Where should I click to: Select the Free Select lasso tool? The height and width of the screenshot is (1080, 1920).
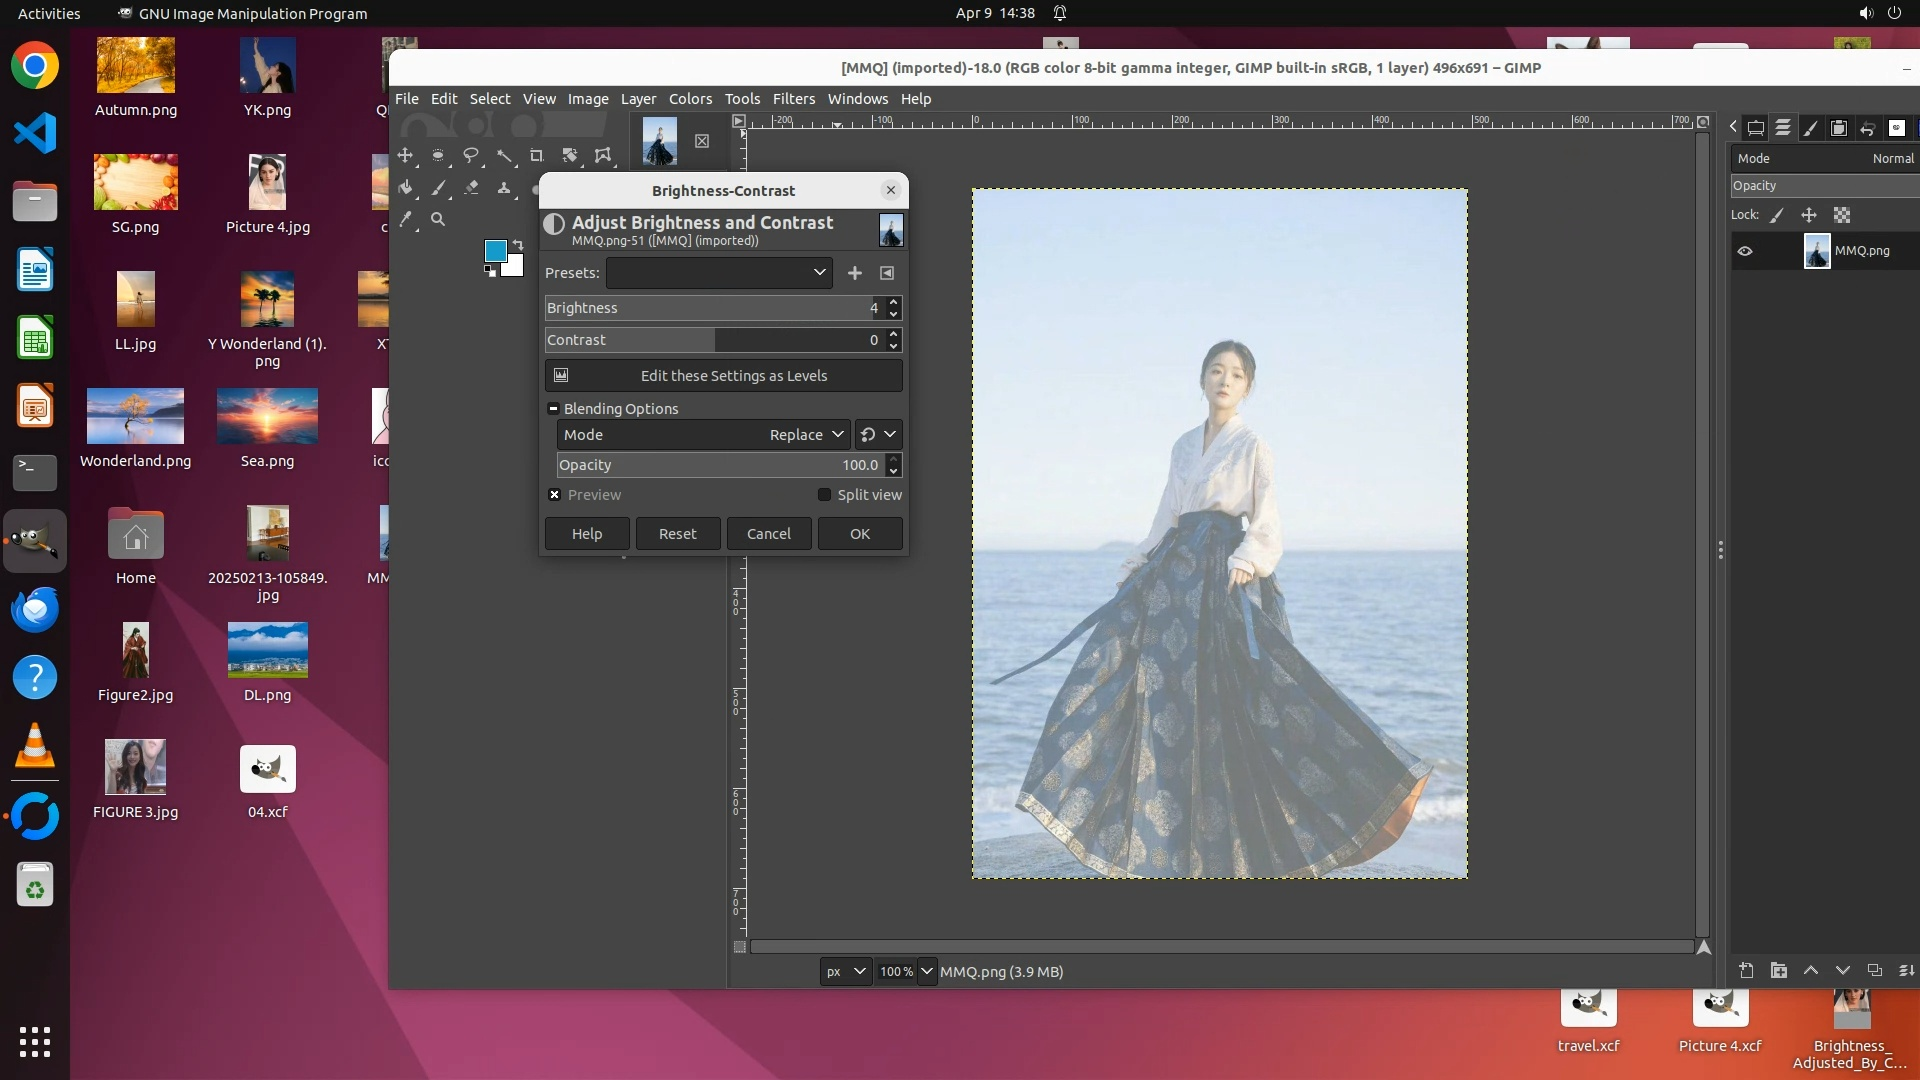pos(471,155)
